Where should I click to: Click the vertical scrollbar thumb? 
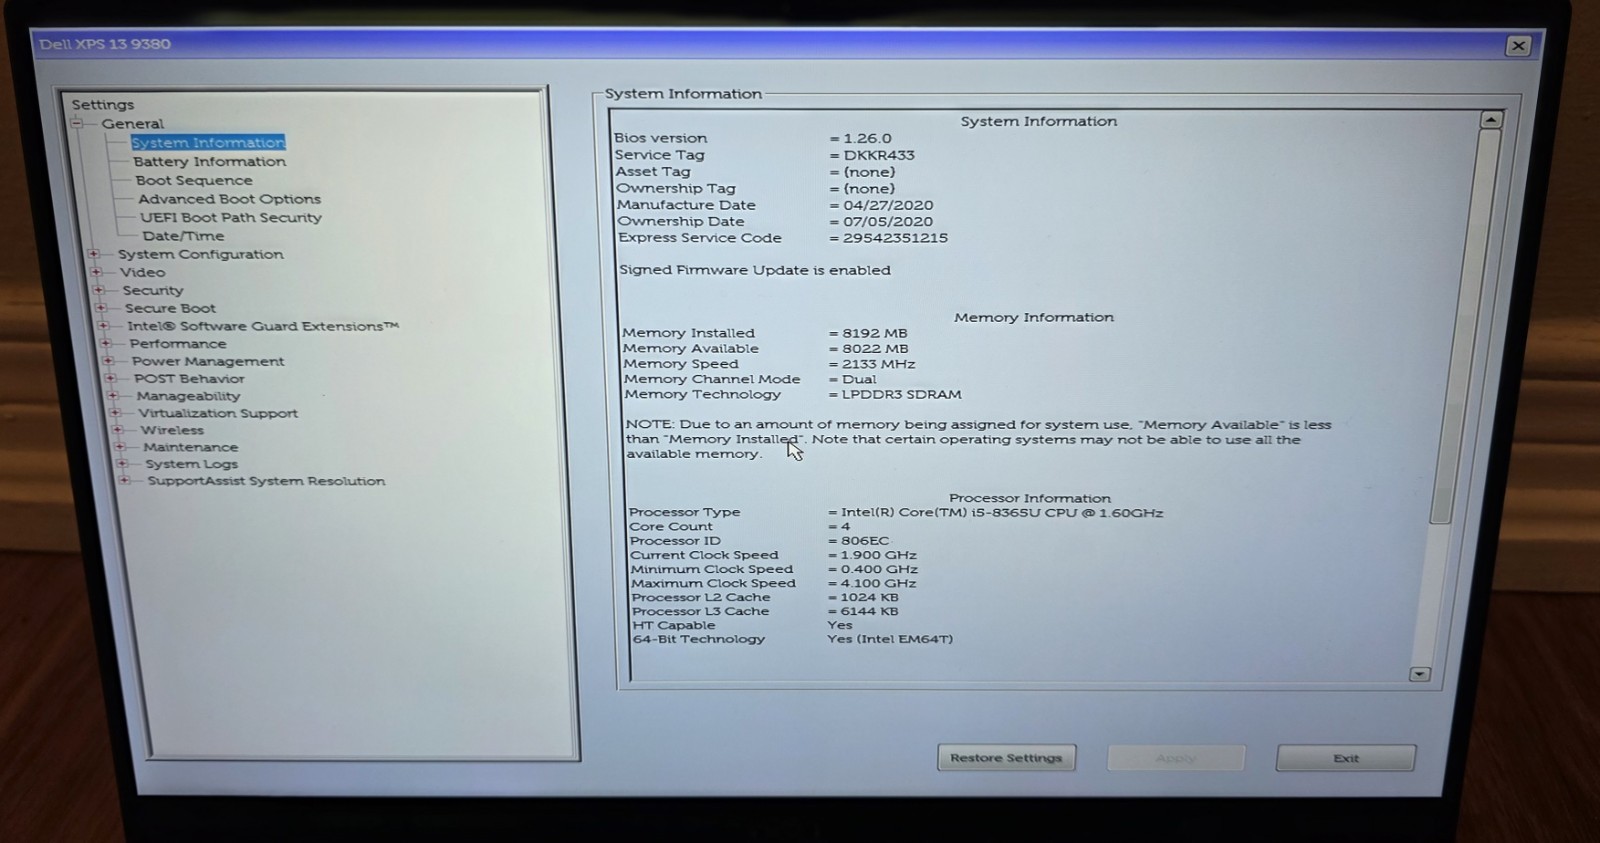point(1465,325)
